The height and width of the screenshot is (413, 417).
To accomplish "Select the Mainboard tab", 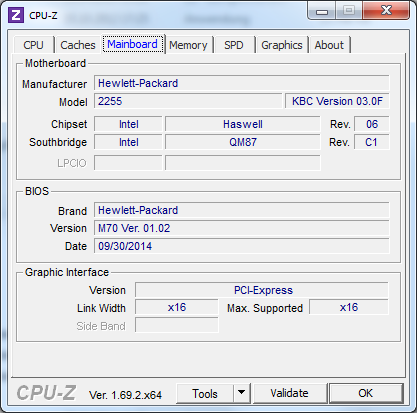I will click(133, 44).
